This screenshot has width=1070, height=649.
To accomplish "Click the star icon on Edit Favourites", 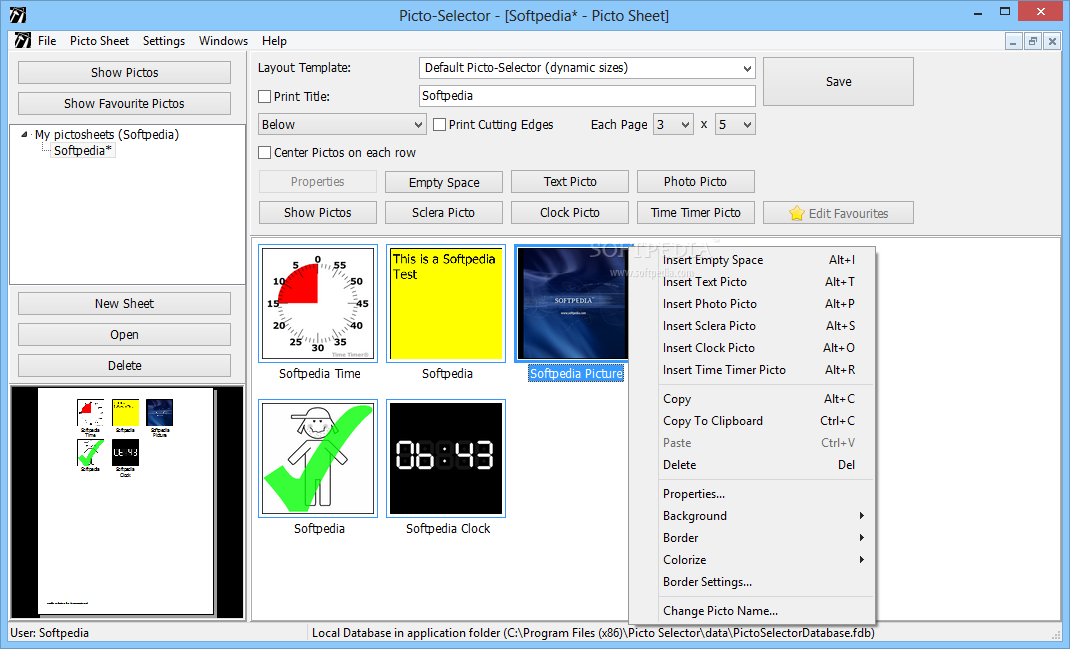I will pyautogui.click(x=796, y=213).
